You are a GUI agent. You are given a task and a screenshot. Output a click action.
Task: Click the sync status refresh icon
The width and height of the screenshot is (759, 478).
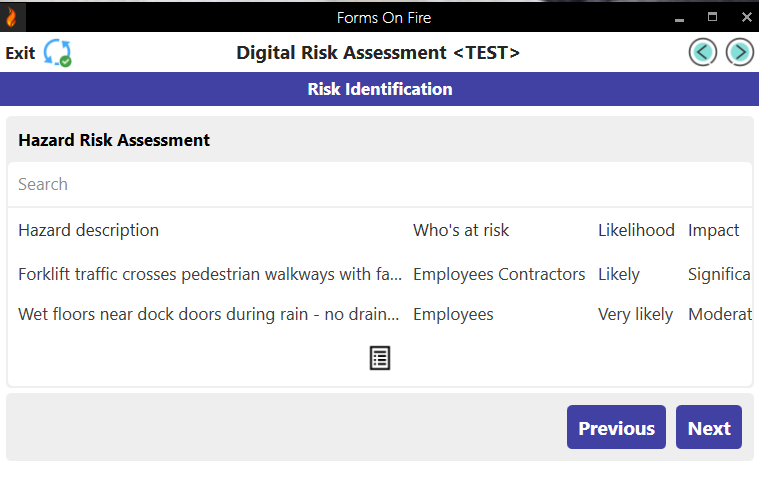coord(57,52)
